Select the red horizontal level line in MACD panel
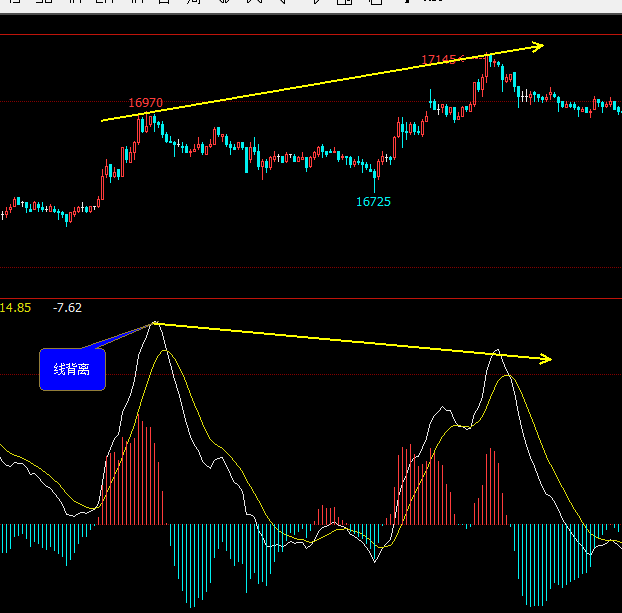622x613 pixels. (300, 375)
